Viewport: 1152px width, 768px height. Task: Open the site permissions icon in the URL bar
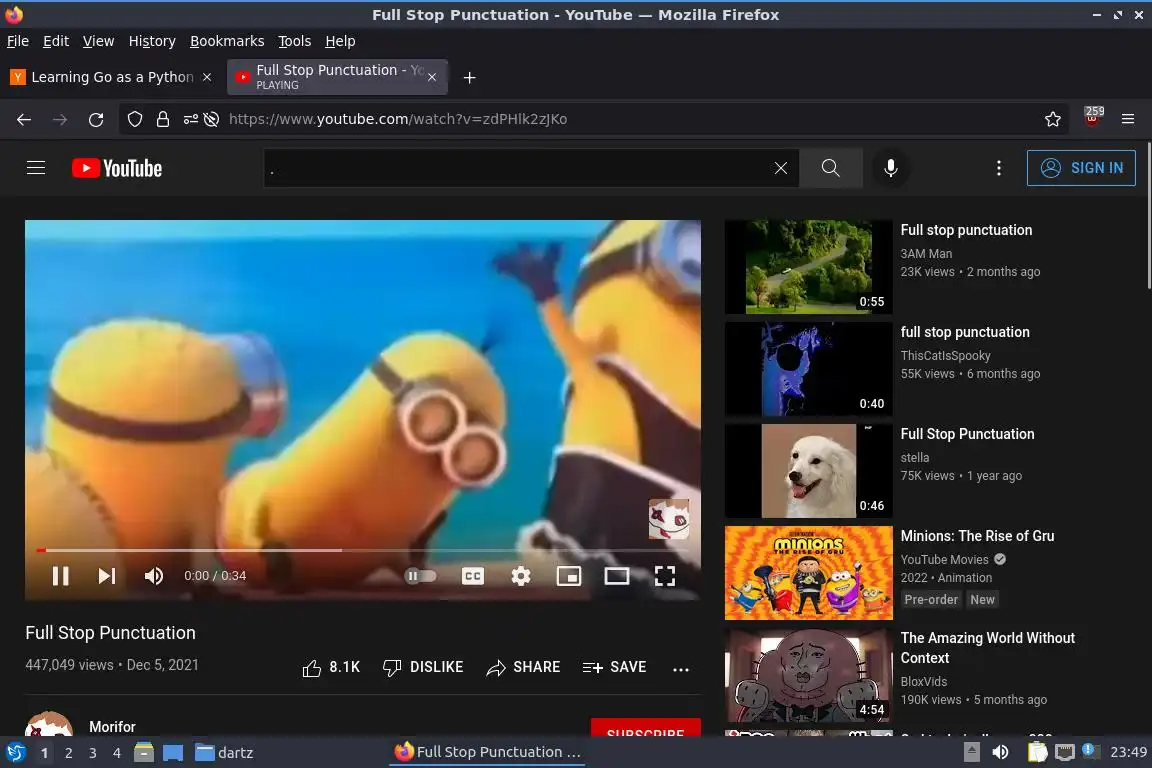[190, 119]
